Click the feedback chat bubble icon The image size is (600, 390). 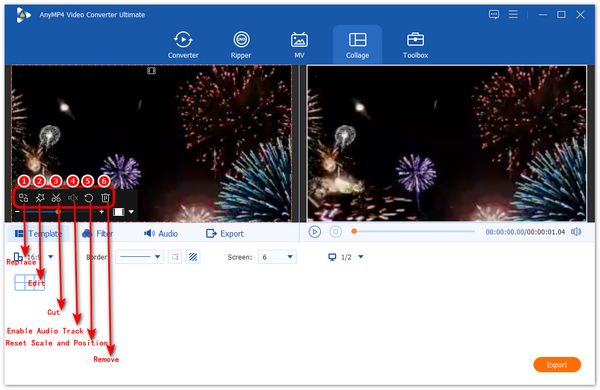494,15
